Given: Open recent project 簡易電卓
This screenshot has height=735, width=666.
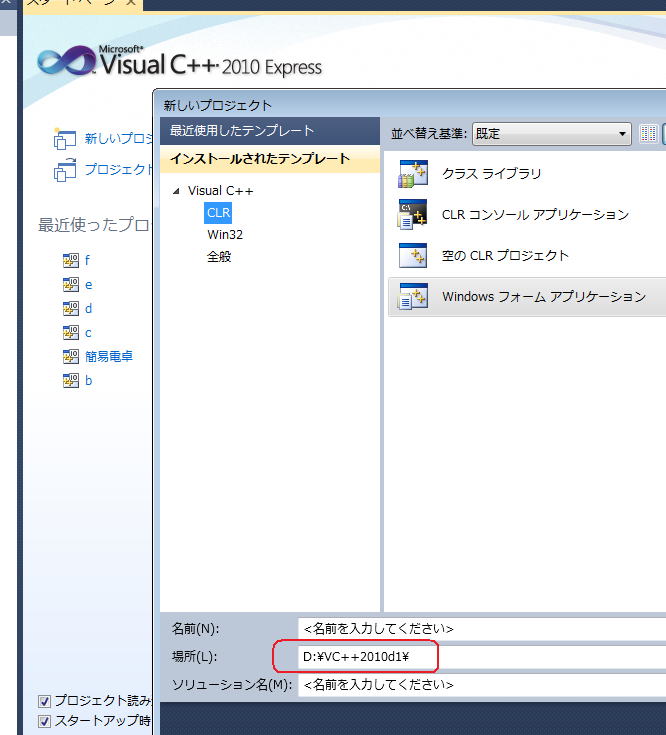Looking at the screenshot, I should pos(109,356).
